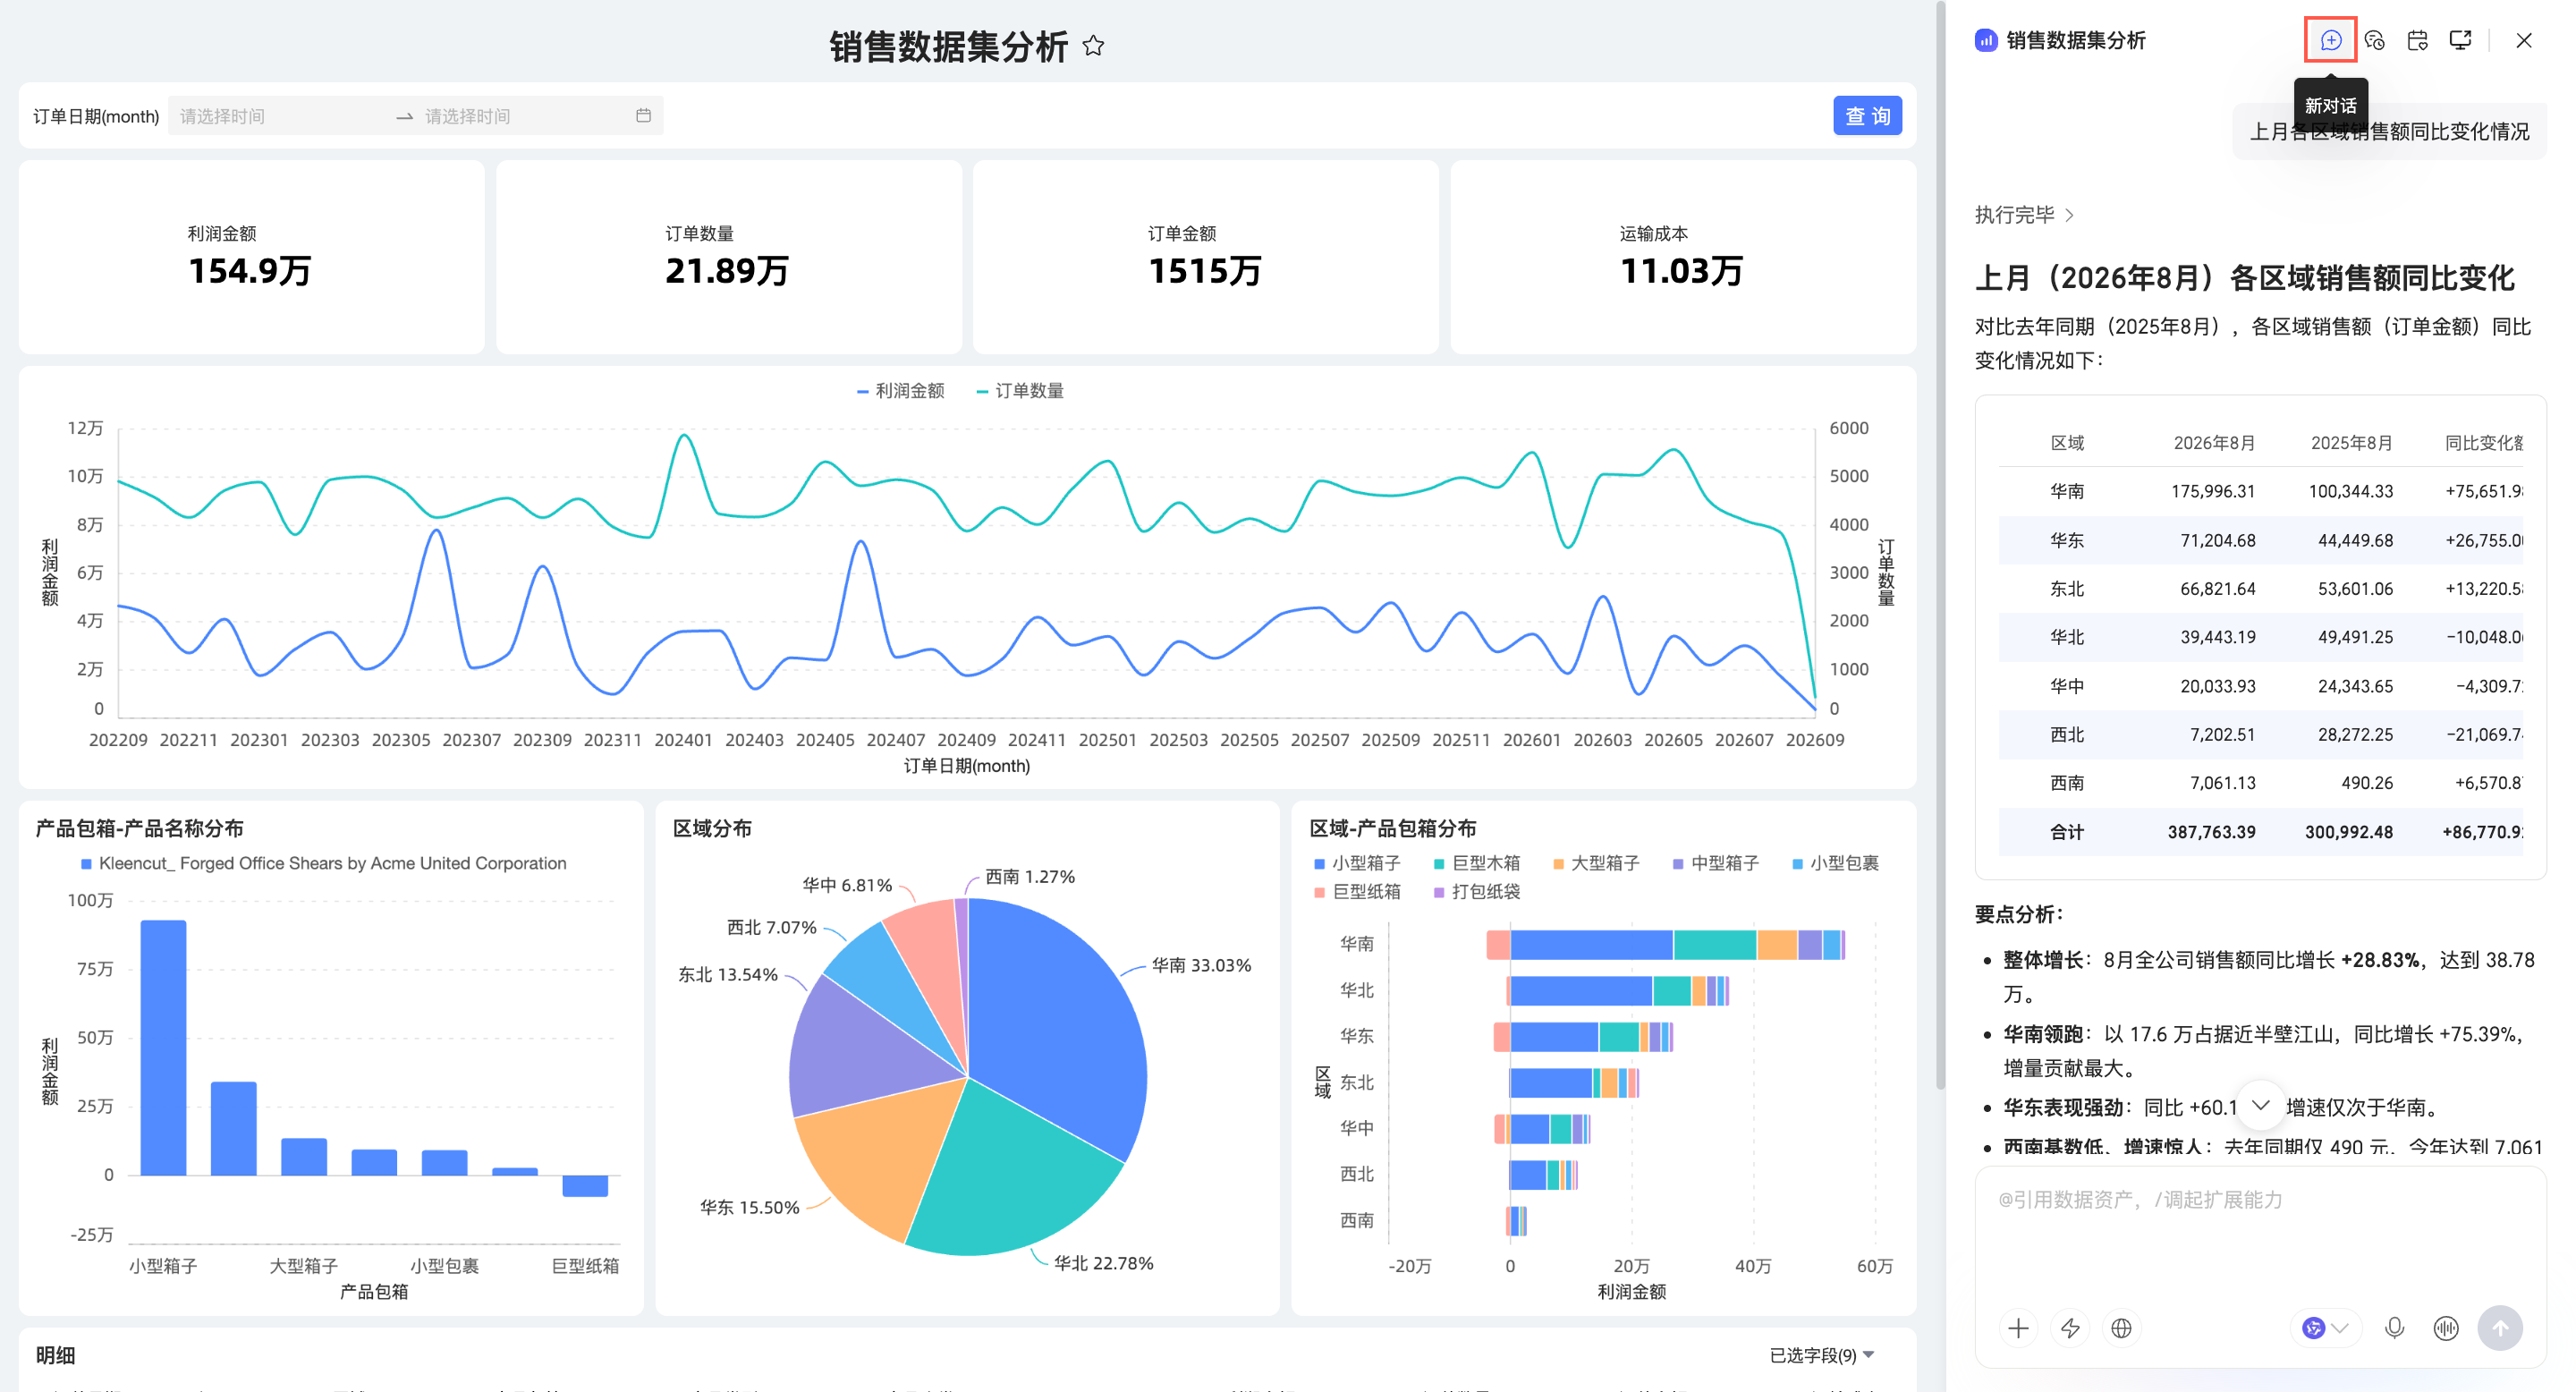2576x1392 pixels.
Task: Toggle the 利润金额 line legend
Action: [901, 391]
